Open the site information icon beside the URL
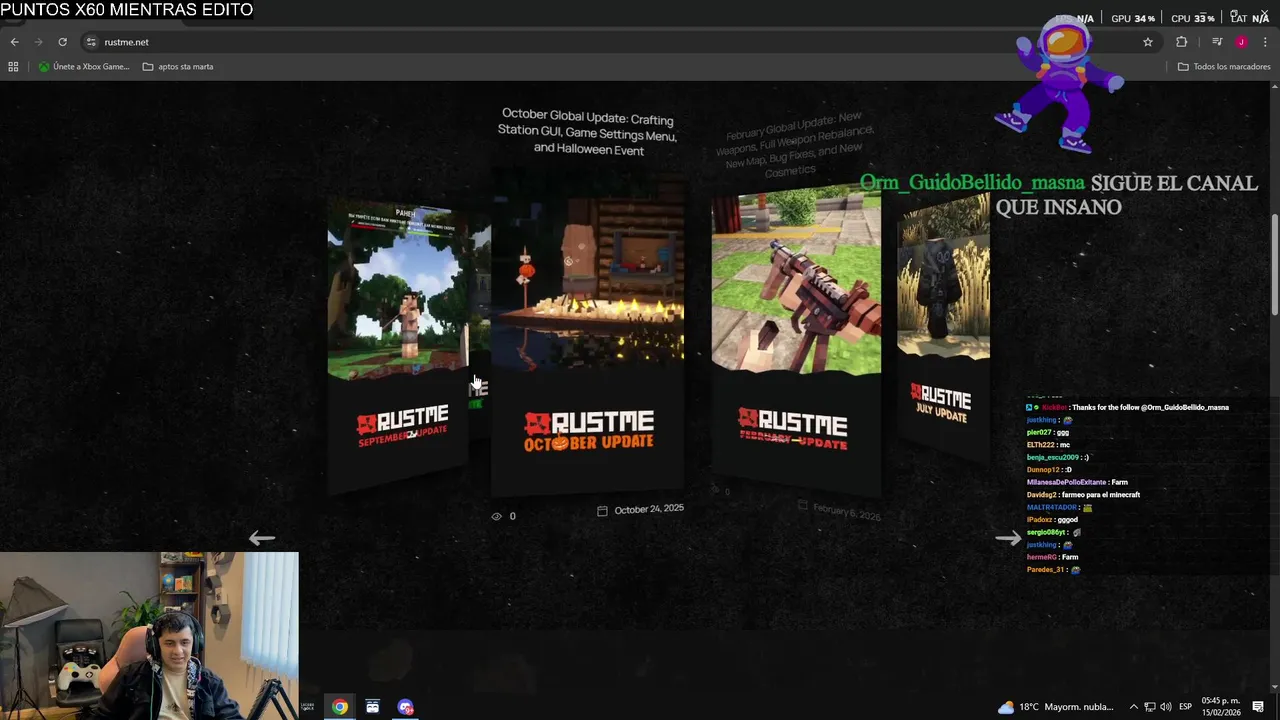This screenshot has width=1280, height=720. tap(91, 42)
